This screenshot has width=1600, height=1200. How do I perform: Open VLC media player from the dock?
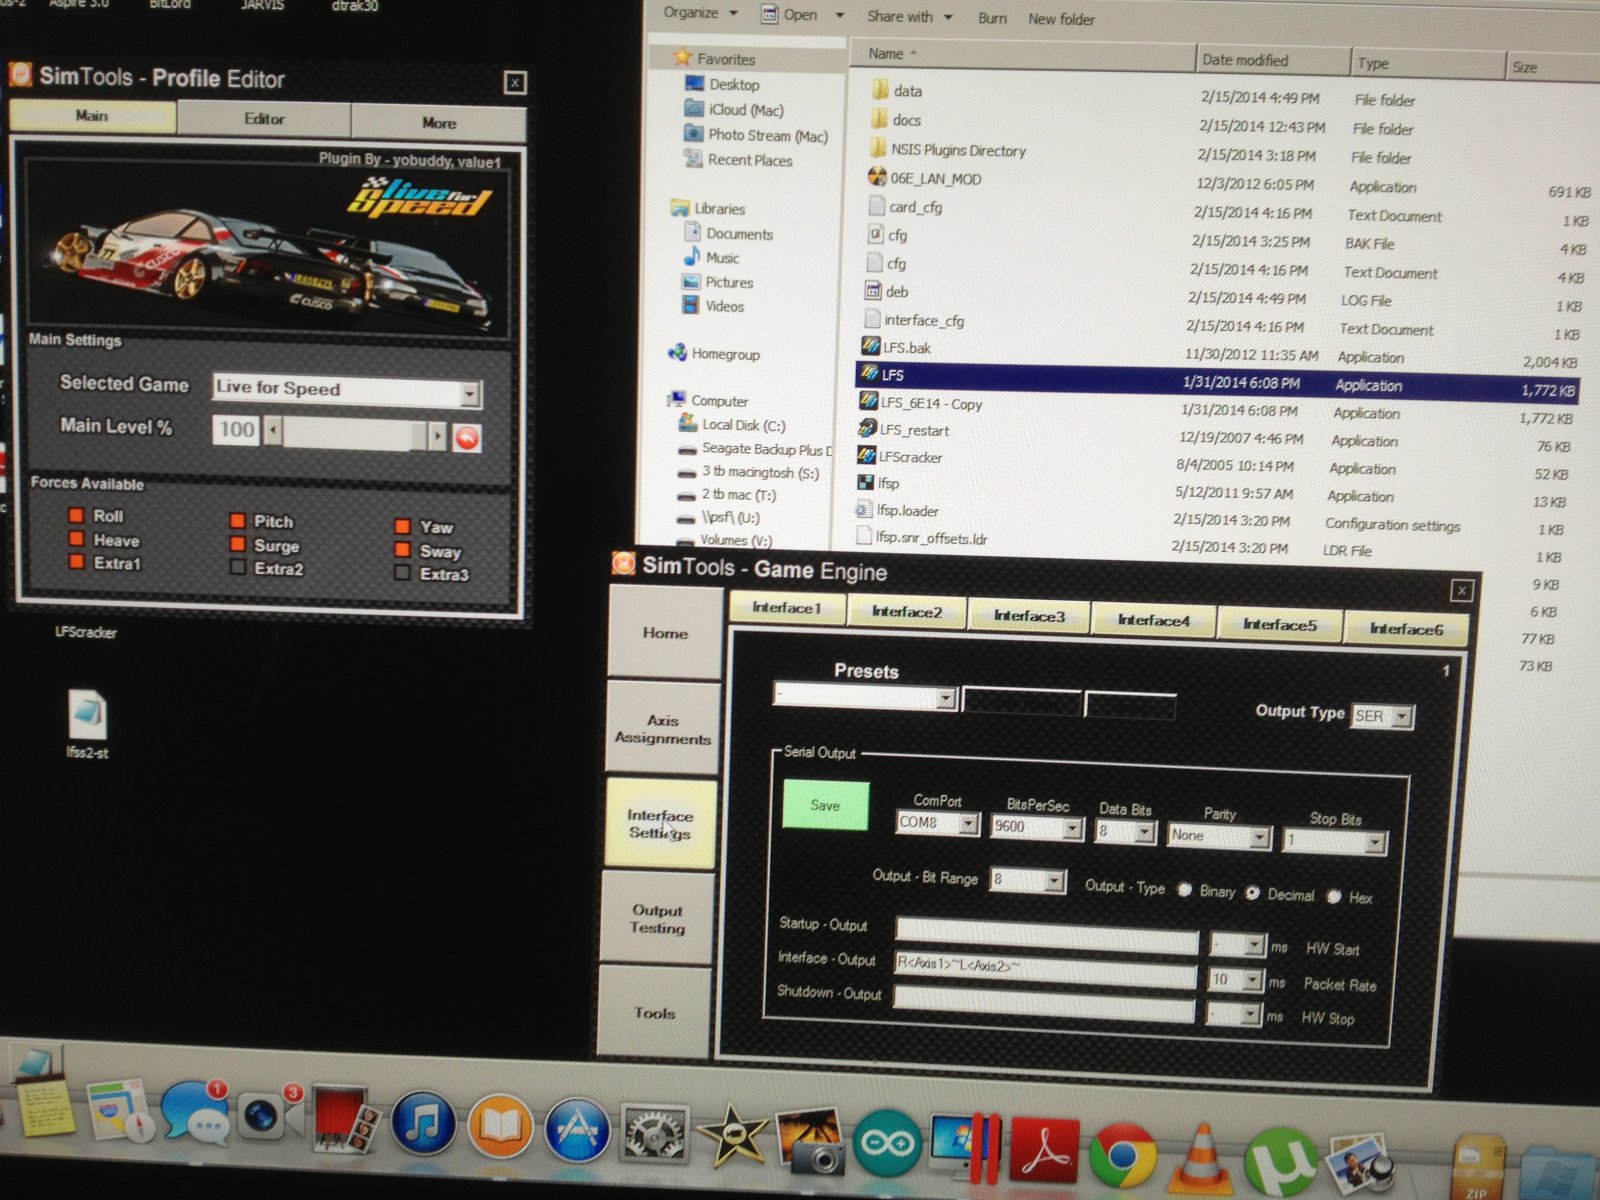pyautogui.click(x=1203, y=1160)
